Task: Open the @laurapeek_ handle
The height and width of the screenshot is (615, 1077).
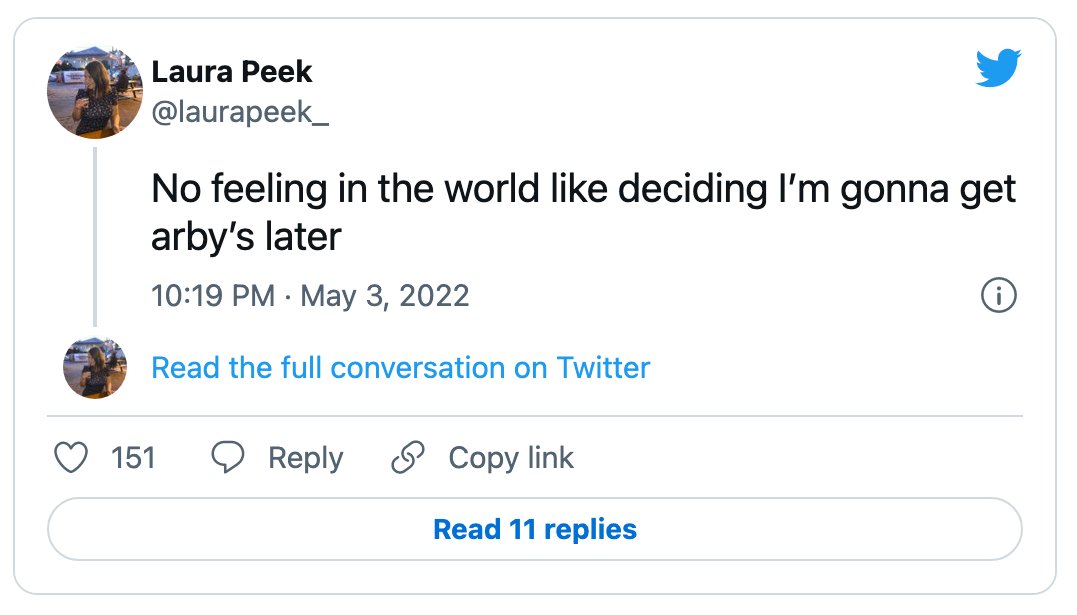Action: click(240, 112)
